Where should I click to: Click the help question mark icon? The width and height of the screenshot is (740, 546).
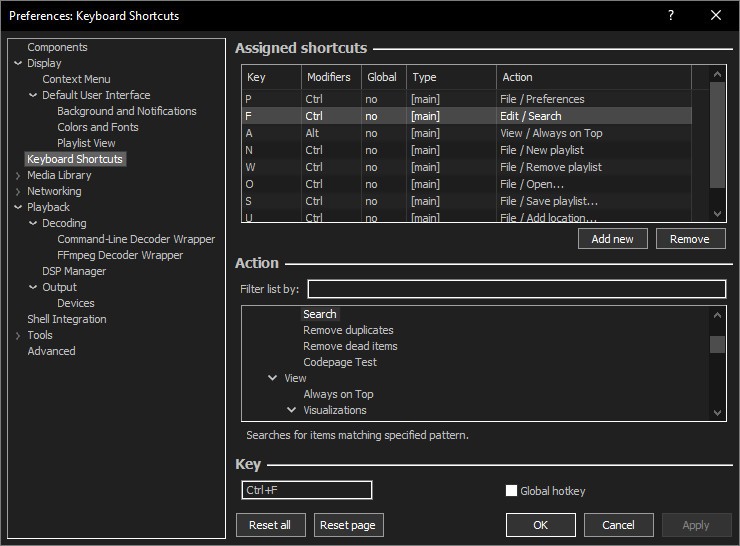click(x=671, y=15)
